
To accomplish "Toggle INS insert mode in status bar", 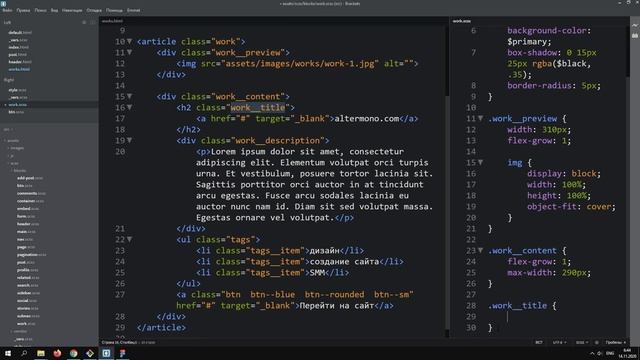I will 539,342.
